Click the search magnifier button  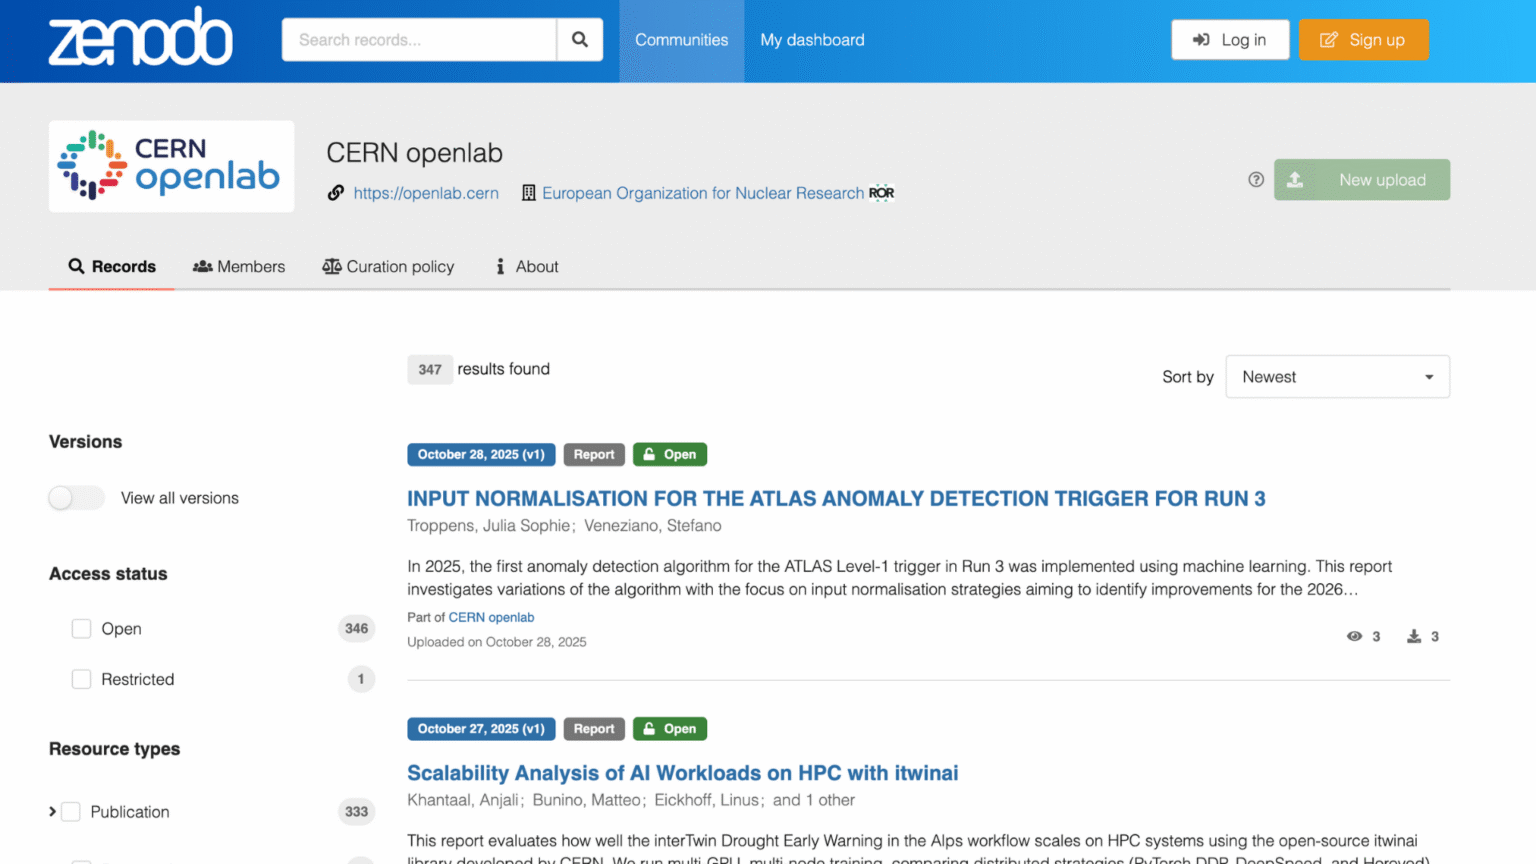(x=580, y=39)
